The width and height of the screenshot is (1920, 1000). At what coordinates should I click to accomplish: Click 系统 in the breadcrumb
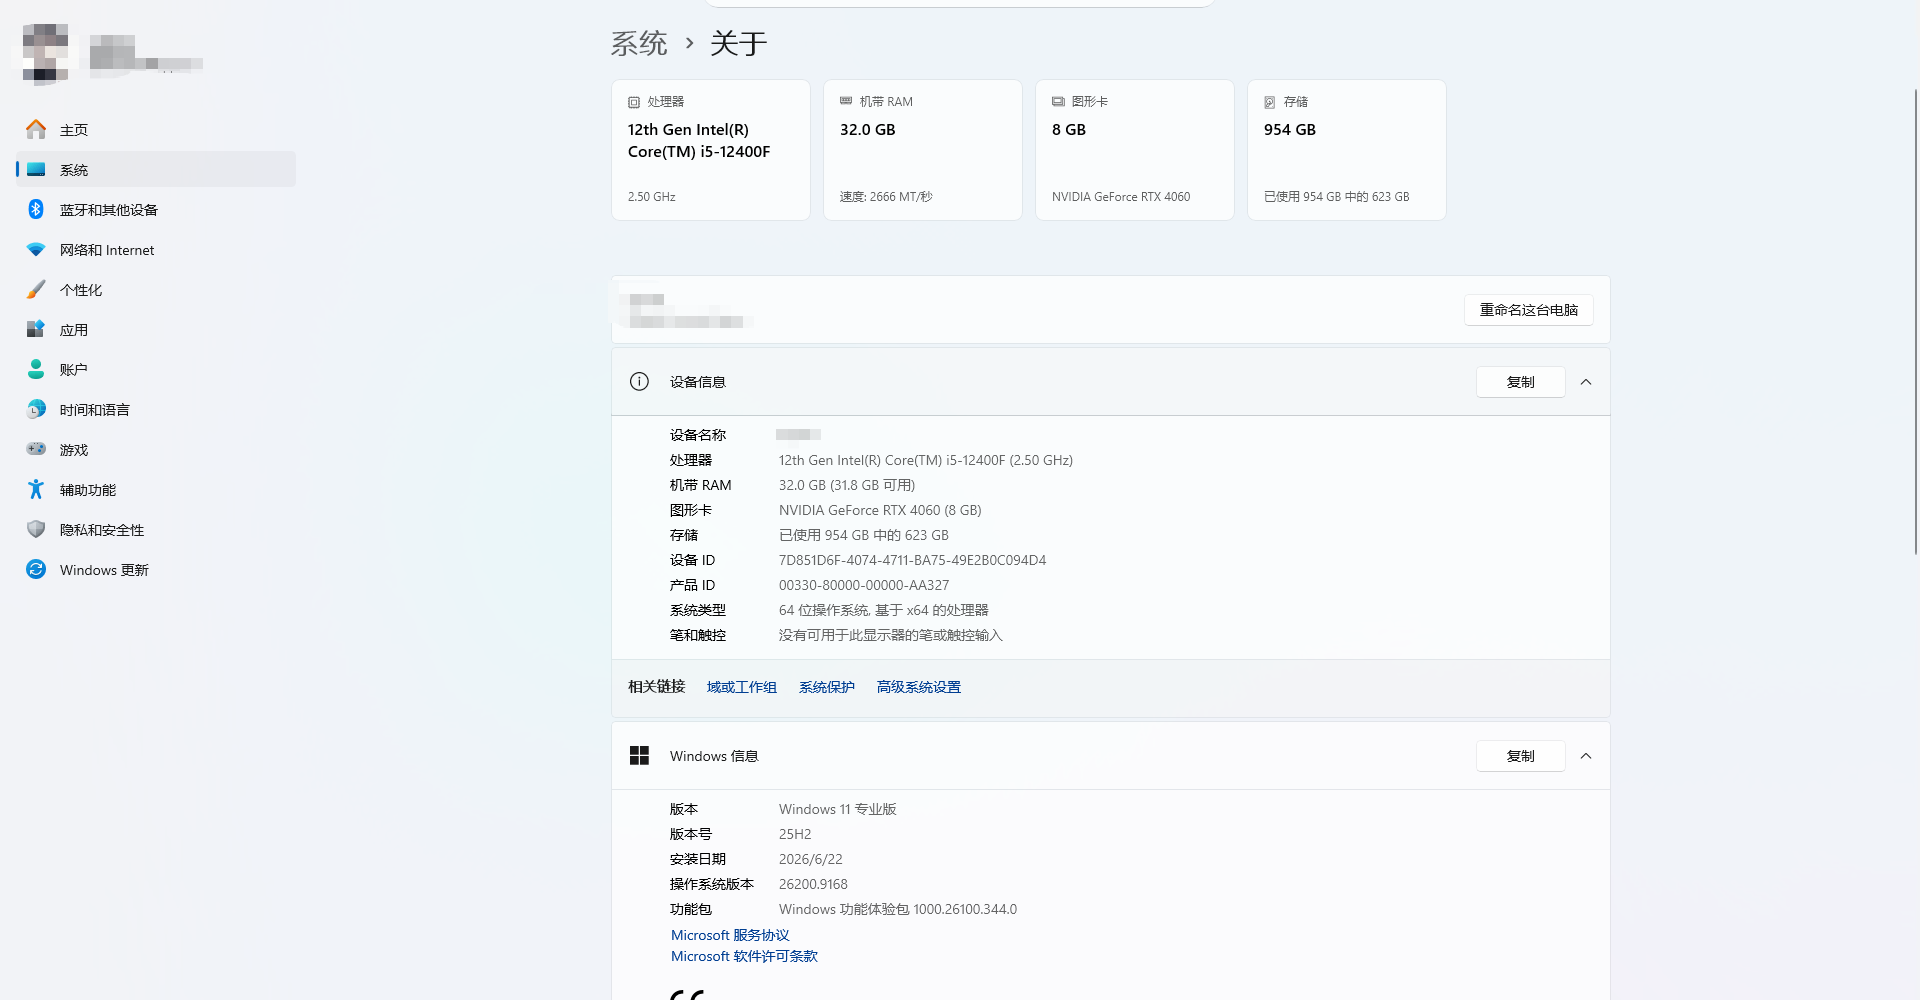point(639,43)
